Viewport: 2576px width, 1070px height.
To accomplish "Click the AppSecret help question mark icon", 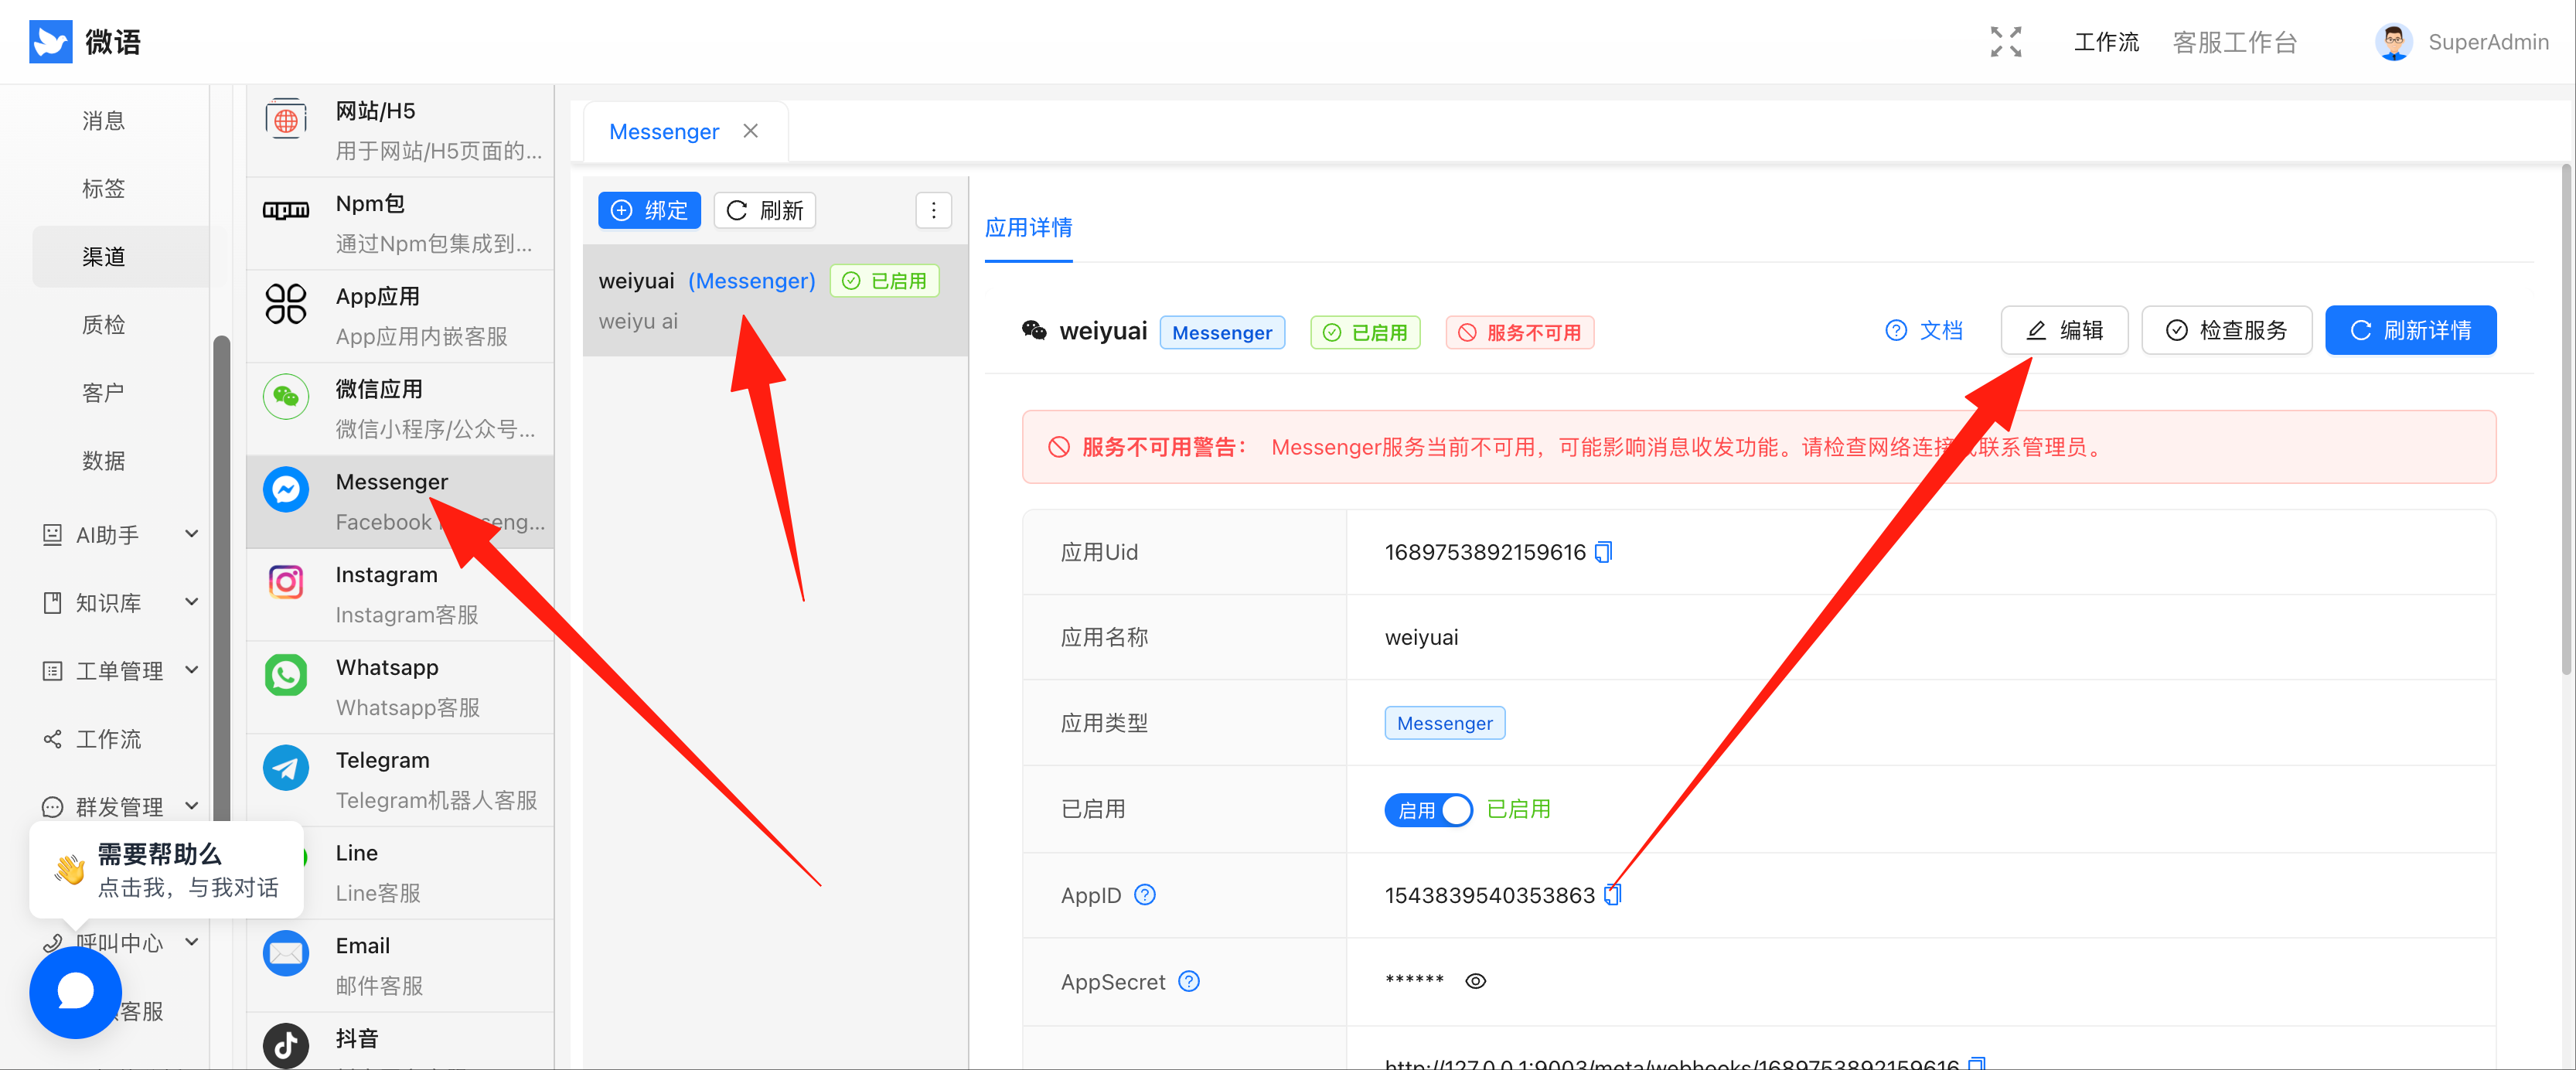I will (1189, 981).
